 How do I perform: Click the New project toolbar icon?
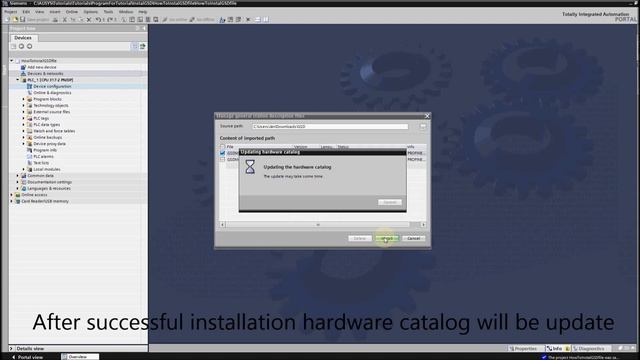click(8, 20)
